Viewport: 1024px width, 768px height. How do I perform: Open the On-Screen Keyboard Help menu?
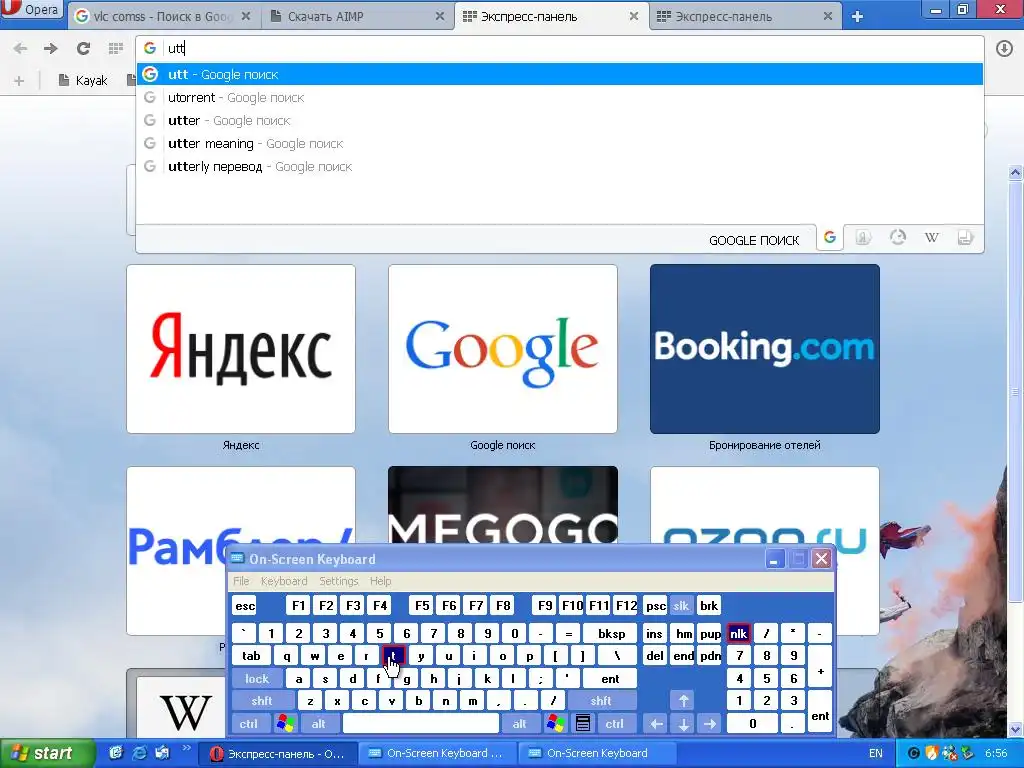tap(381, 581)
